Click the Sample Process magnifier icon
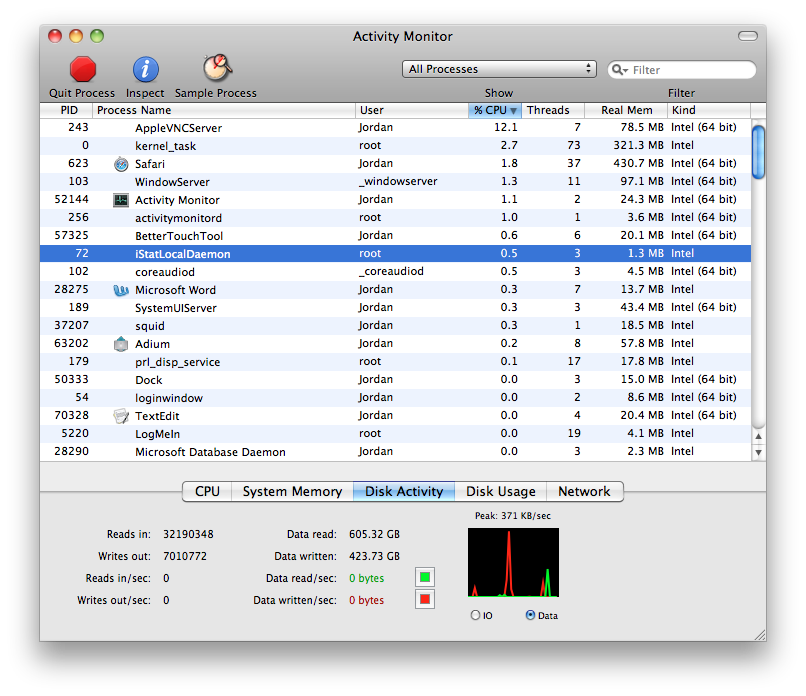 217,68
